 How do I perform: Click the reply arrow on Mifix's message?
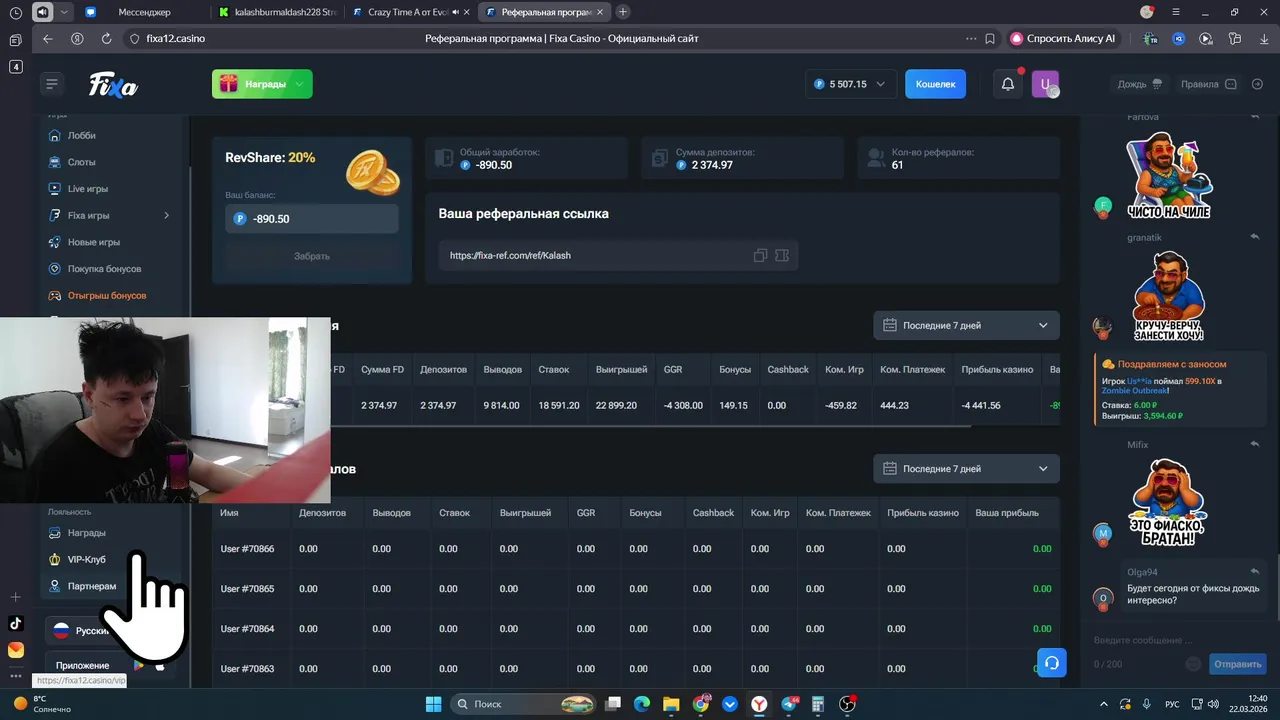tap(1255, 444)
